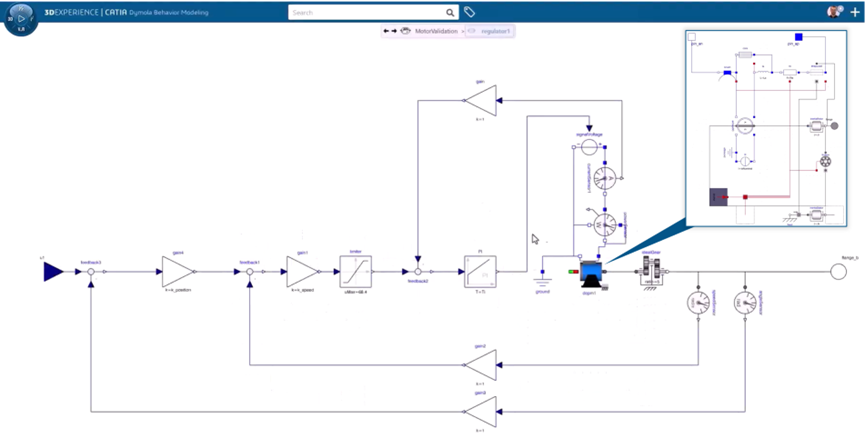Click the tag icon beside search
865x438 pixels.
[470, 12]
